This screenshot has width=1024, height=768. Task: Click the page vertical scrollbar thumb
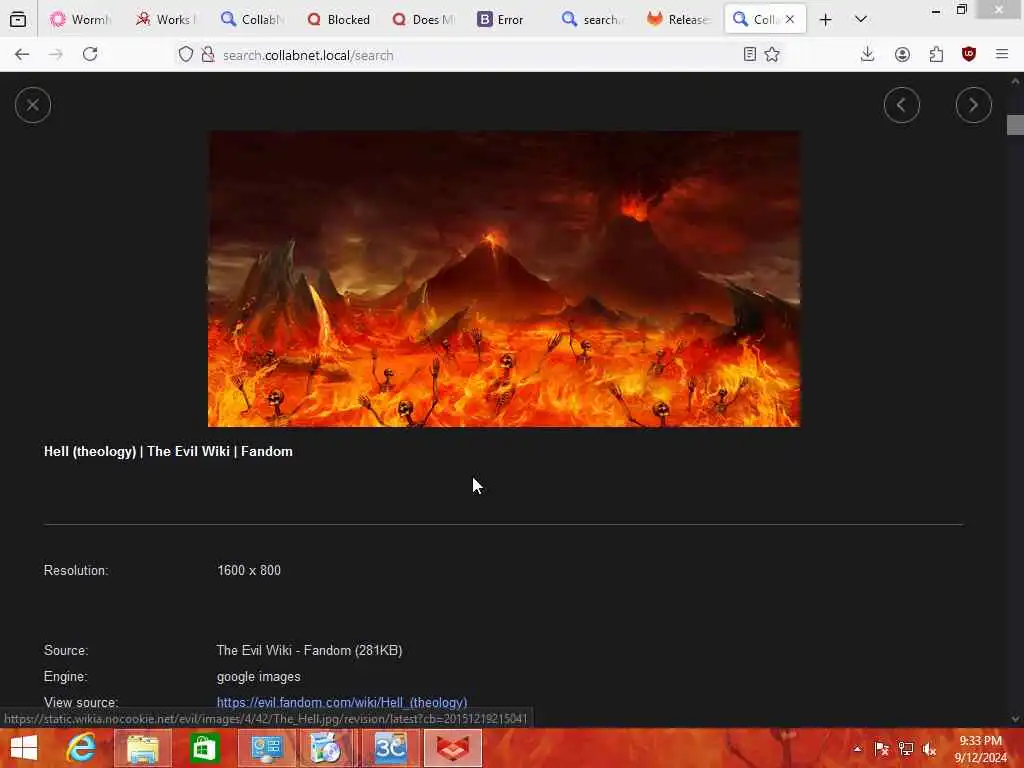click(1015, 125)
